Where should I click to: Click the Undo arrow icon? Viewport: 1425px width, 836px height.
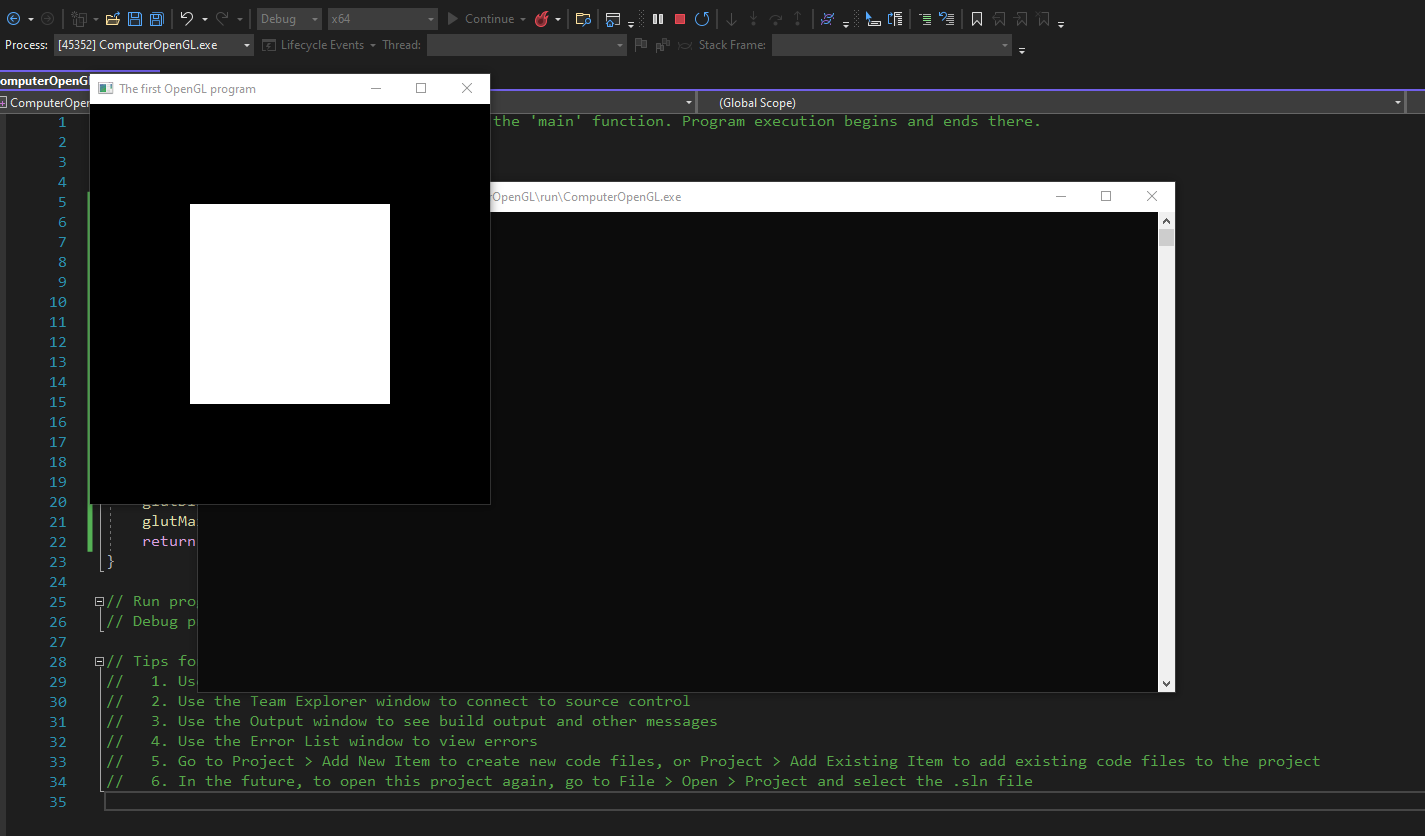coord(187,19)
